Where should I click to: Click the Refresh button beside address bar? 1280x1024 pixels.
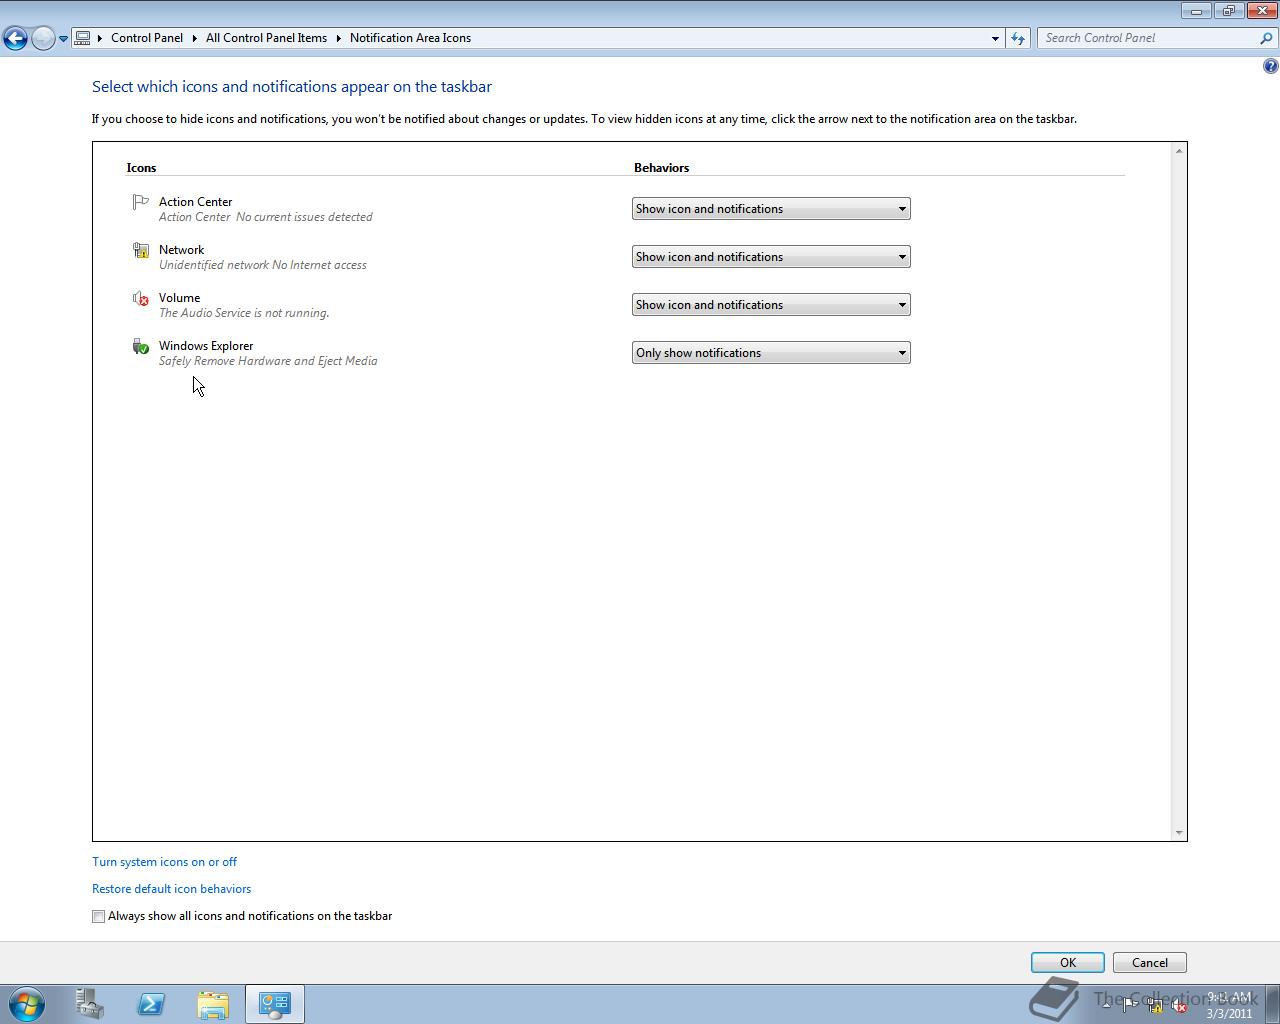pos(1018,38)
